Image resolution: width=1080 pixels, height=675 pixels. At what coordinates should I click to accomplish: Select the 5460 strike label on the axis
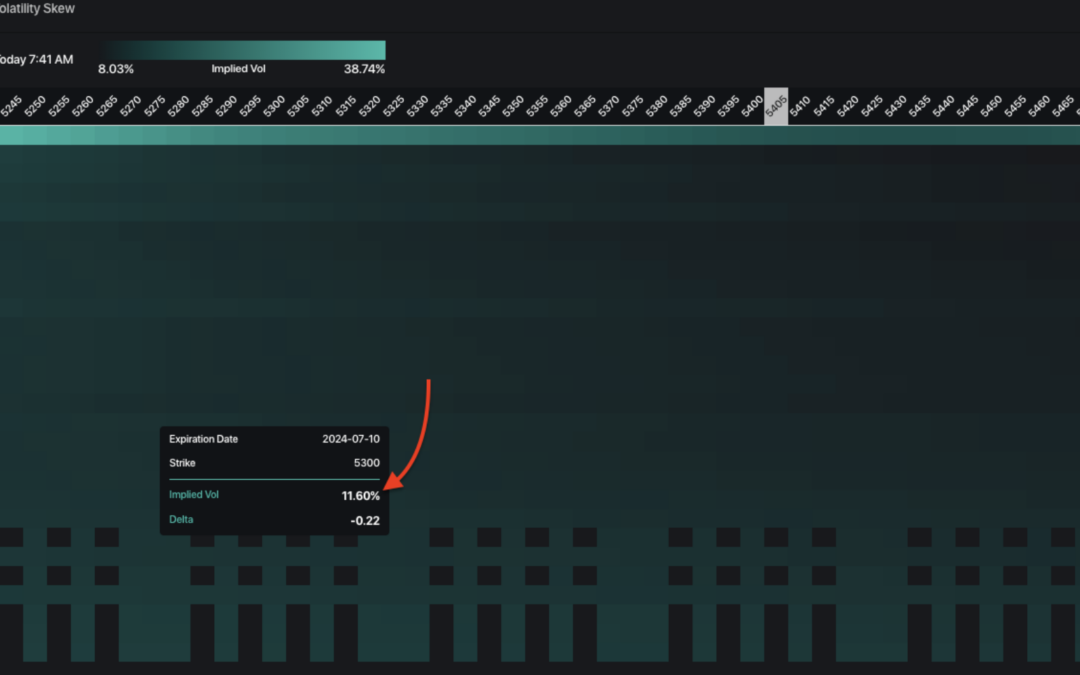coord(1039,106)
